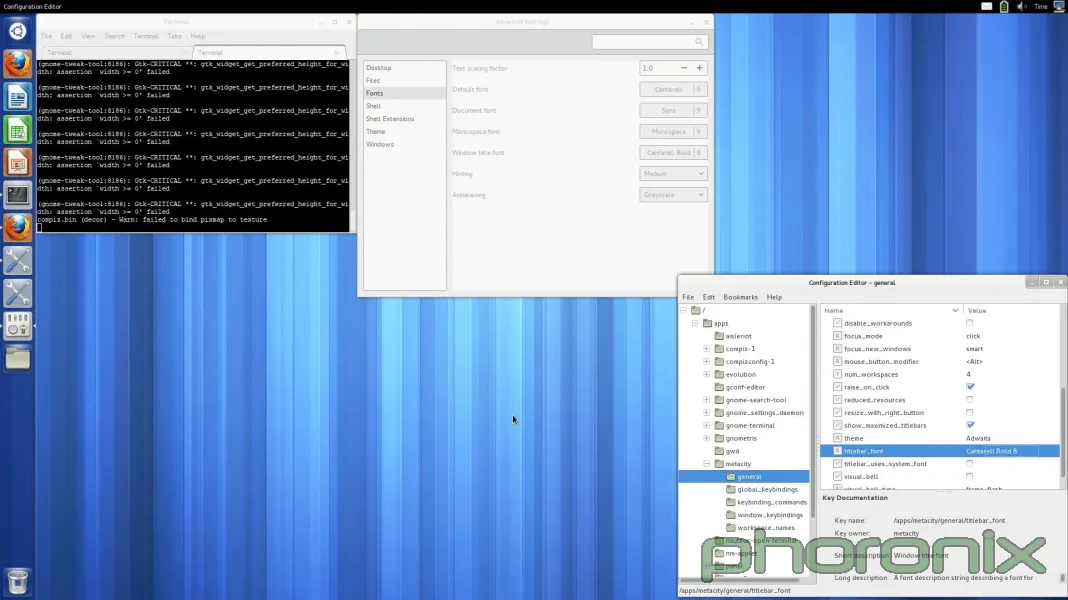Collapse the metacity tree folder
Image resolution: width=1068 pixels, height=600 pixels.
pos(706,464)
